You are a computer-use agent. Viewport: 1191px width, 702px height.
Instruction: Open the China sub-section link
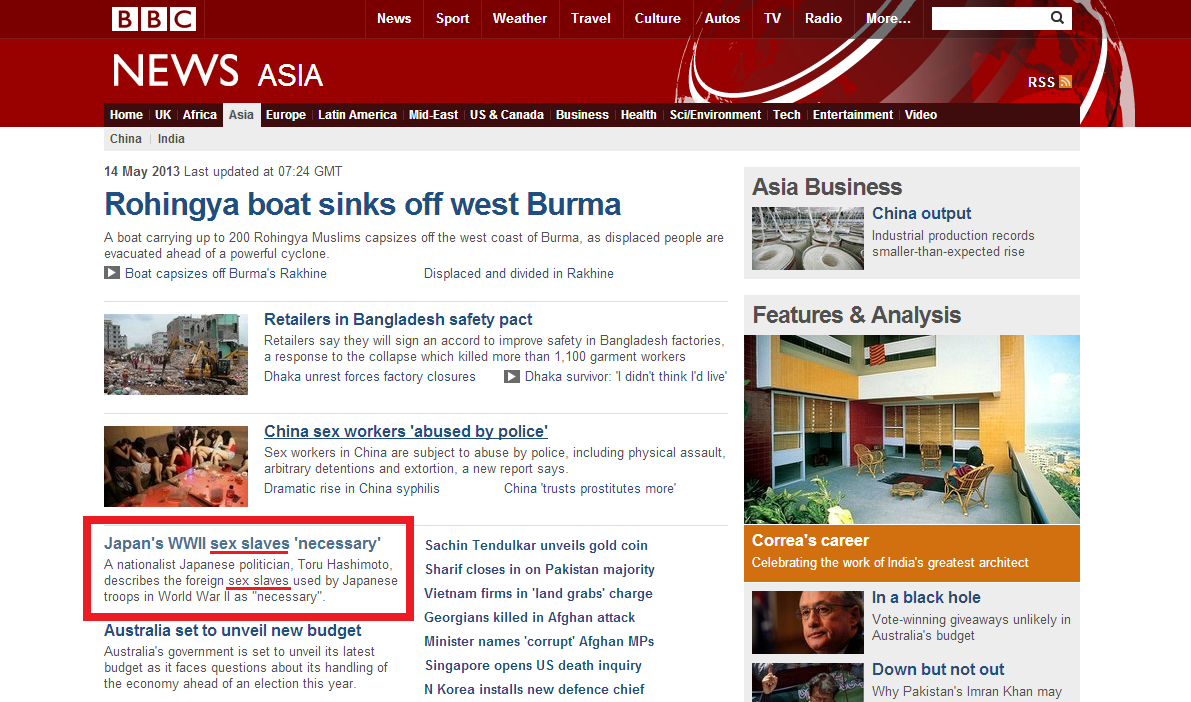(125, 139)
